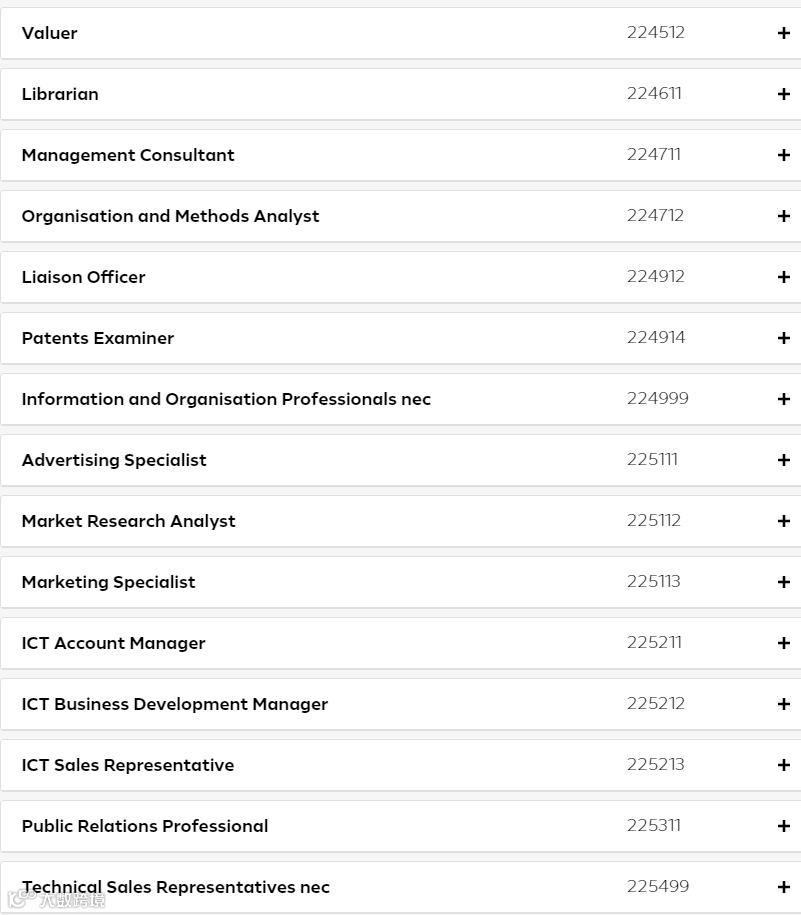The image size is (801, 915).
Task: Expand Management Consultant details with plus
Action: click(x=783, y=155)
